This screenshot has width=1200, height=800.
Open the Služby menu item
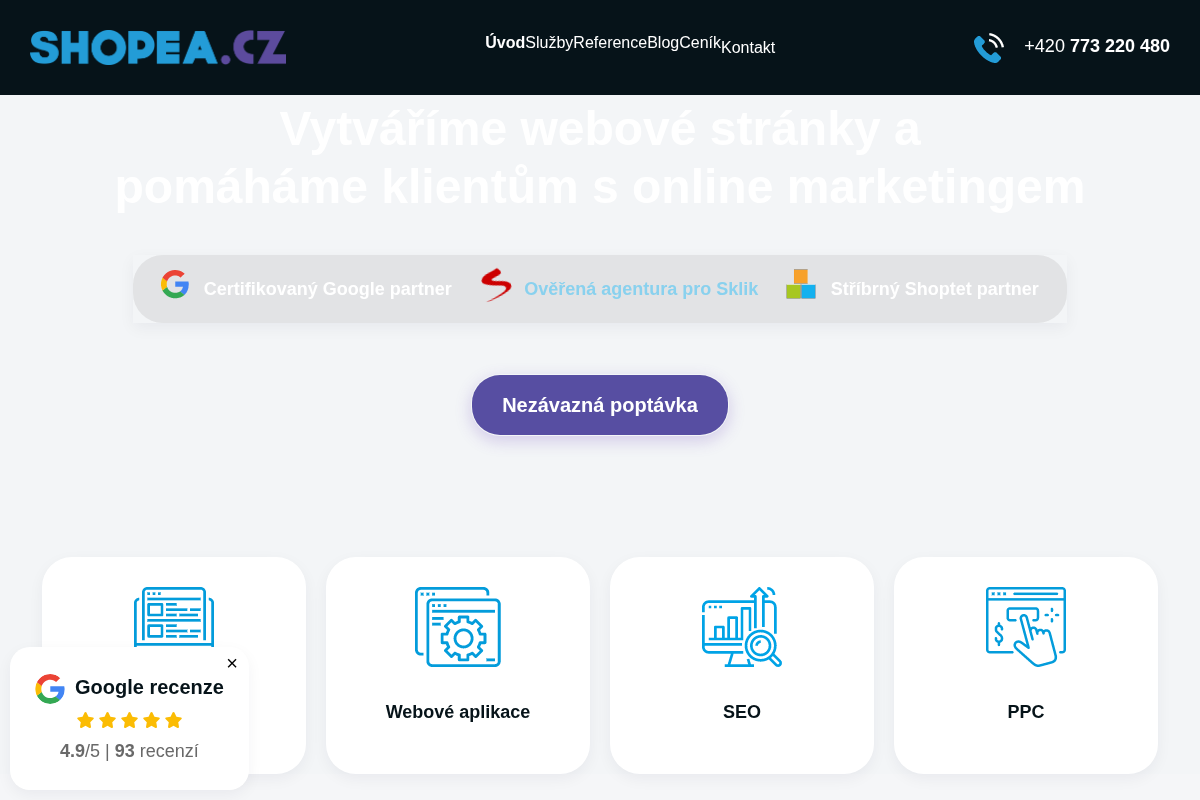549,42
